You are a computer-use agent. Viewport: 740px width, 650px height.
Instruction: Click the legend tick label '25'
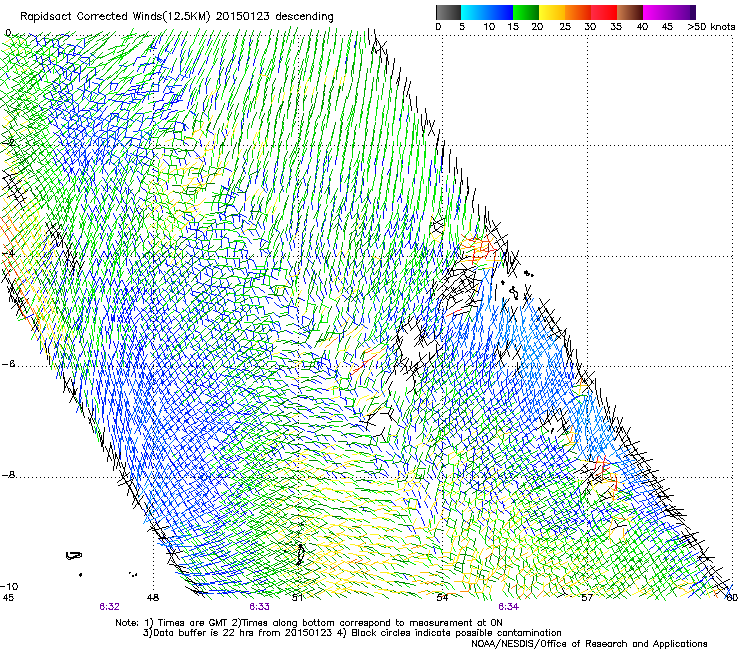[x=565, y=27]
